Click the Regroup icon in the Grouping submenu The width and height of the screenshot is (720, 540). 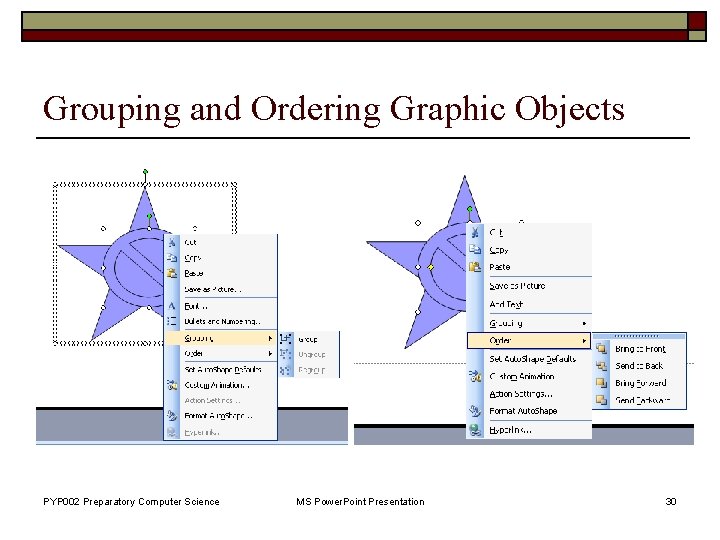point(286,370)
